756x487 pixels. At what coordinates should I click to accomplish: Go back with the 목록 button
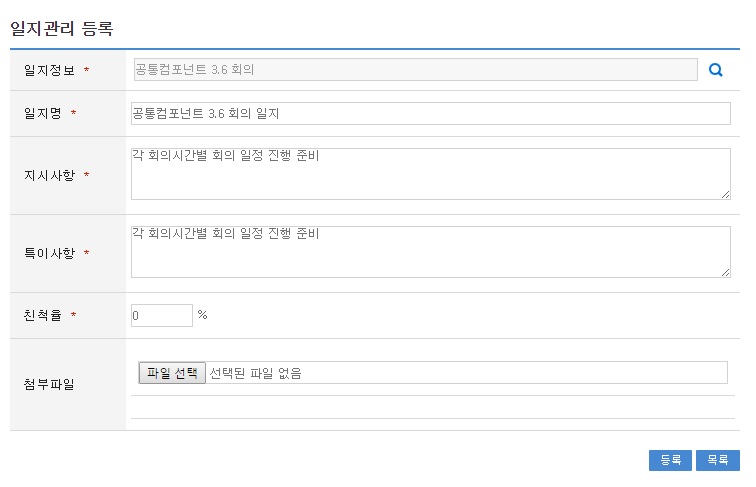click(717, 460)
